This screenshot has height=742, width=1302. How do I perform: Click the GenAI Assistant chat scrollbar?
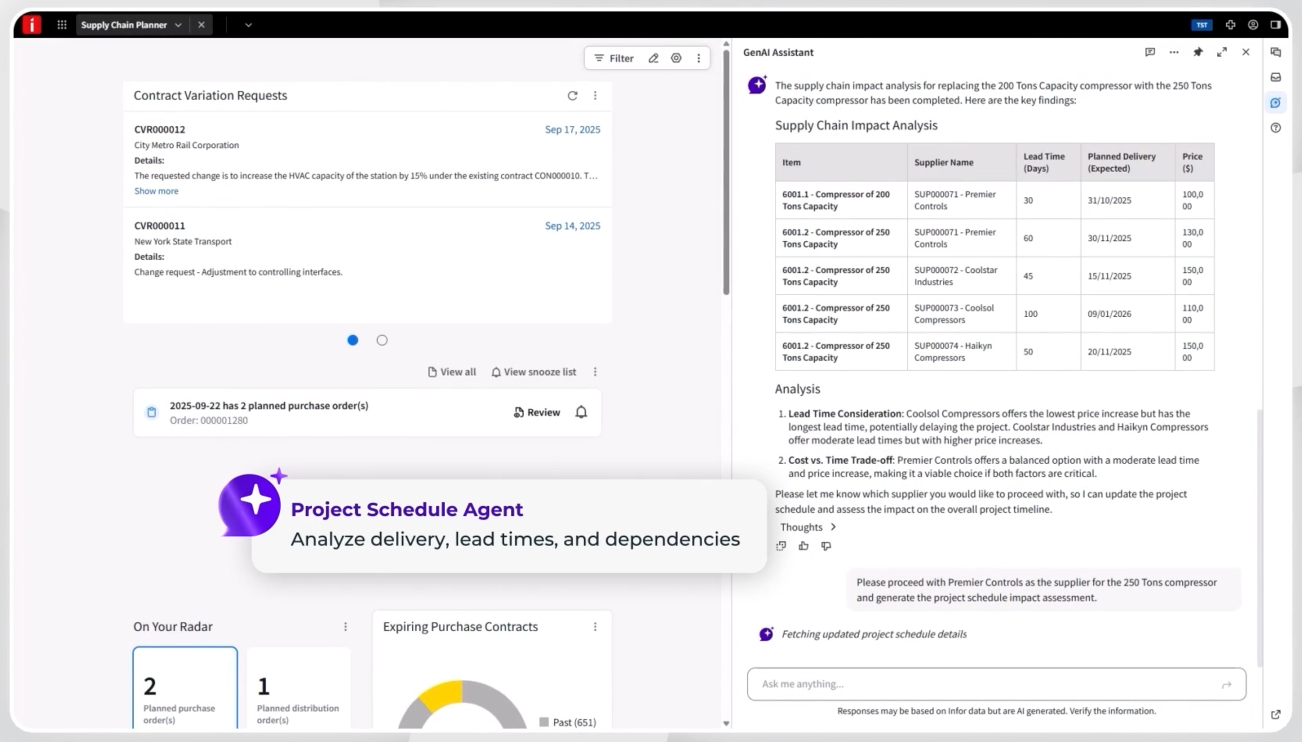1260,538
